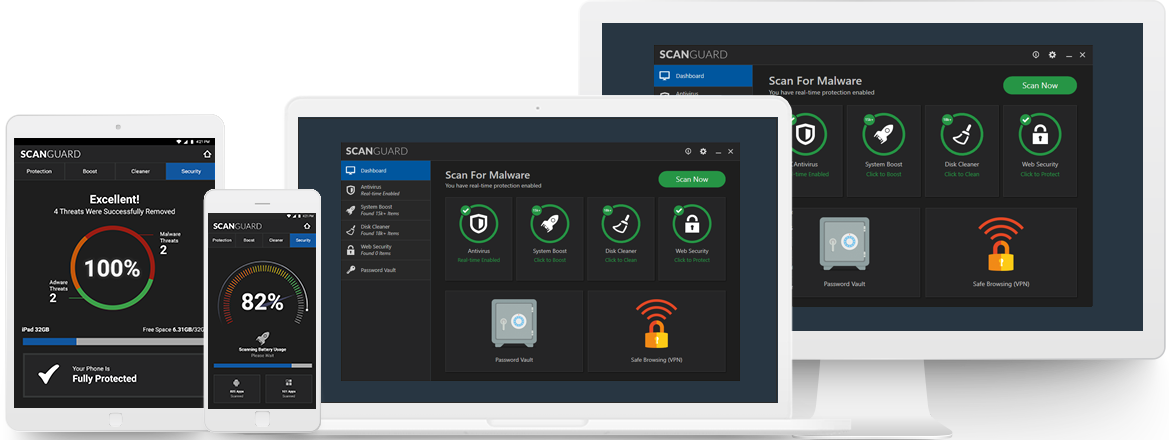
Task: Select System Boost in the laptop sidebar
Action: tap(385, 210)
